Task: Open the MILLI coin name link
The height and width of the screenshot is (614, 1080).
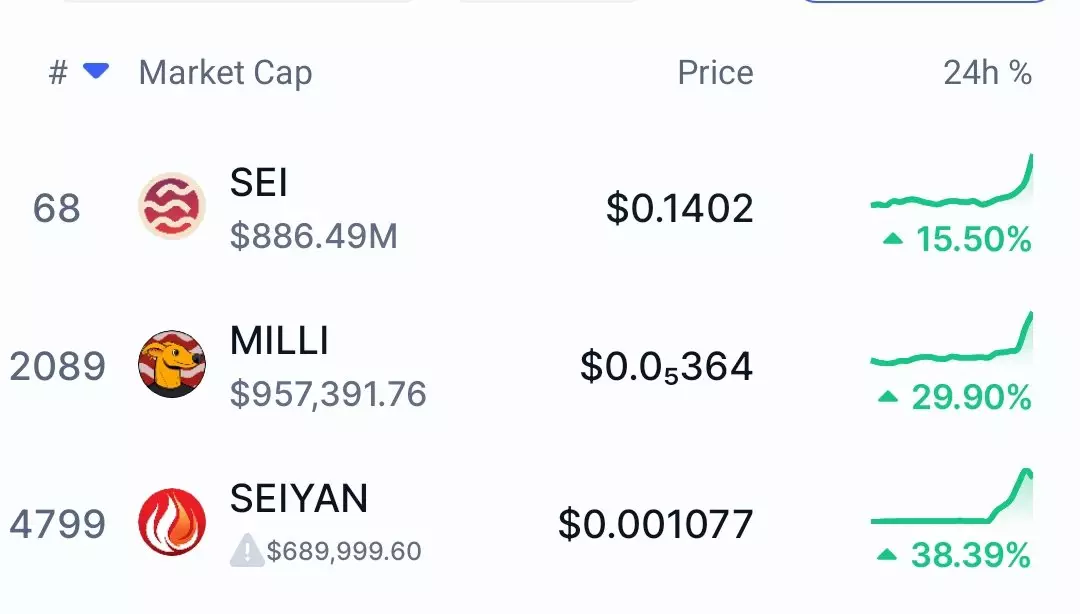Action: point(279,341)
